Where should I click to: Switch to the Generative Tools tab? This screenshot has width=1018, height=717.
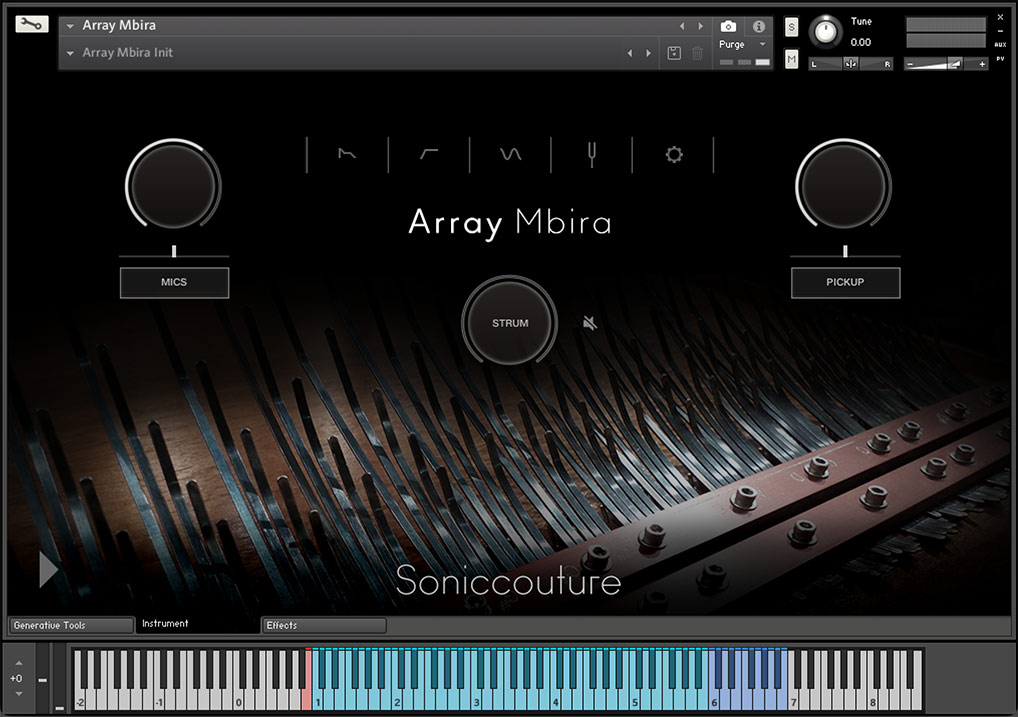70,625
